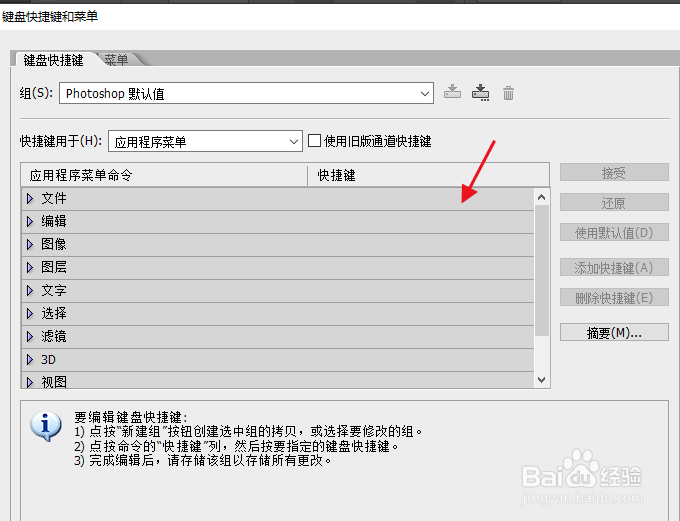Open the 快捷键用于 应用程序菜单 dropdown
This screenshot has height=521, width=680.
pos(205,141)
